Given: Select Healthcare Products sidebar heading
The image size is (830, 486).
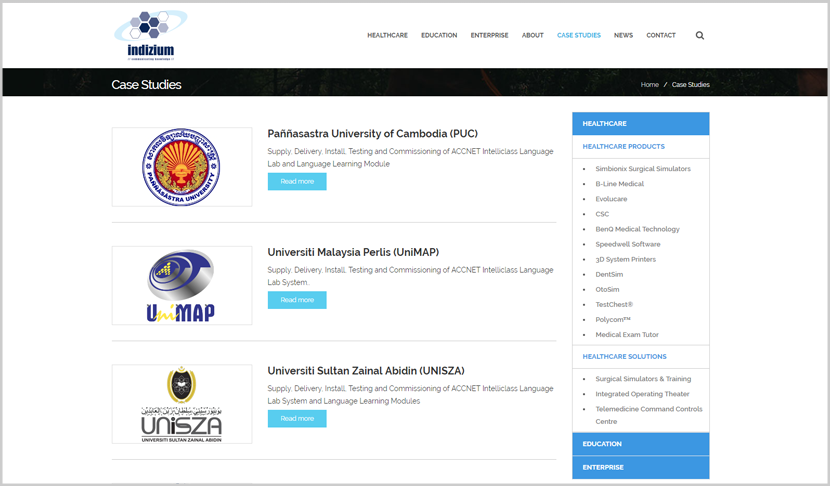Looking at the screenshot, I should 624,147.
